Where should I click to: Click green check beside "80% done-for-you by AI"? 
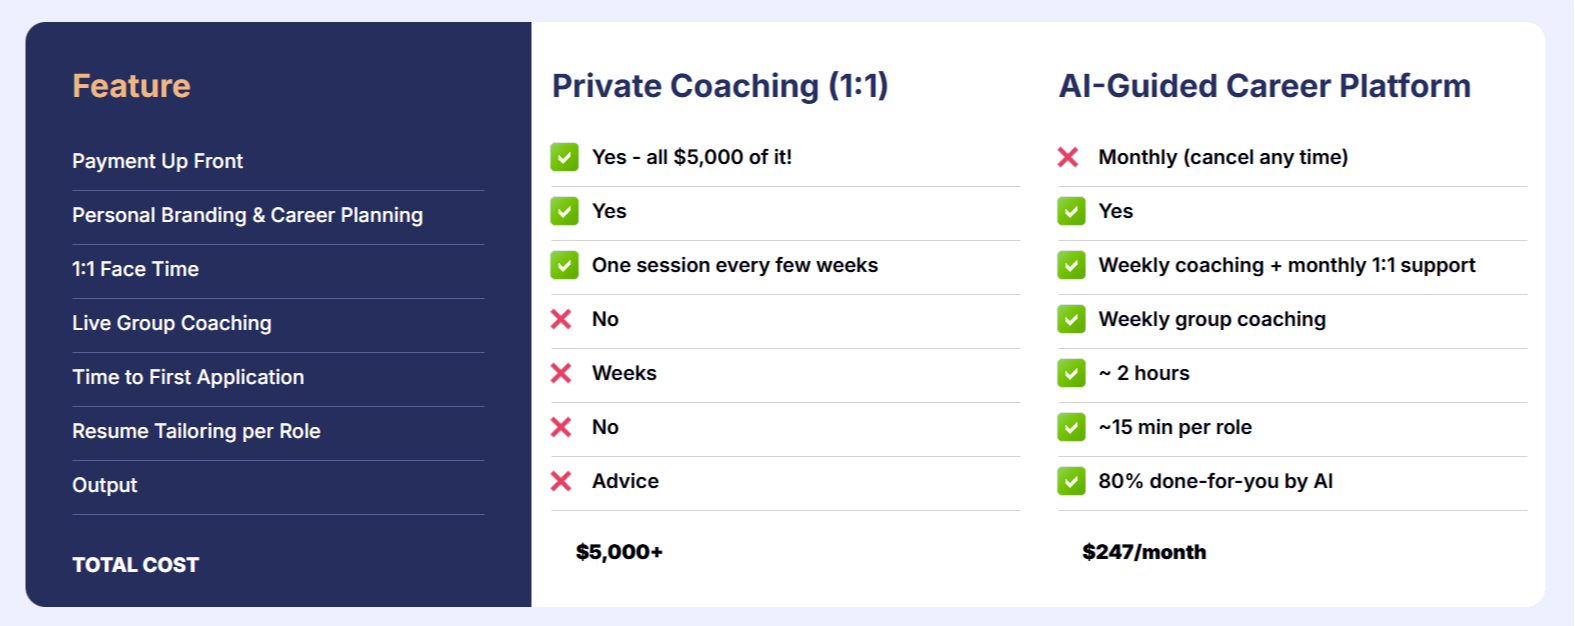click(x=1071, y=481)
